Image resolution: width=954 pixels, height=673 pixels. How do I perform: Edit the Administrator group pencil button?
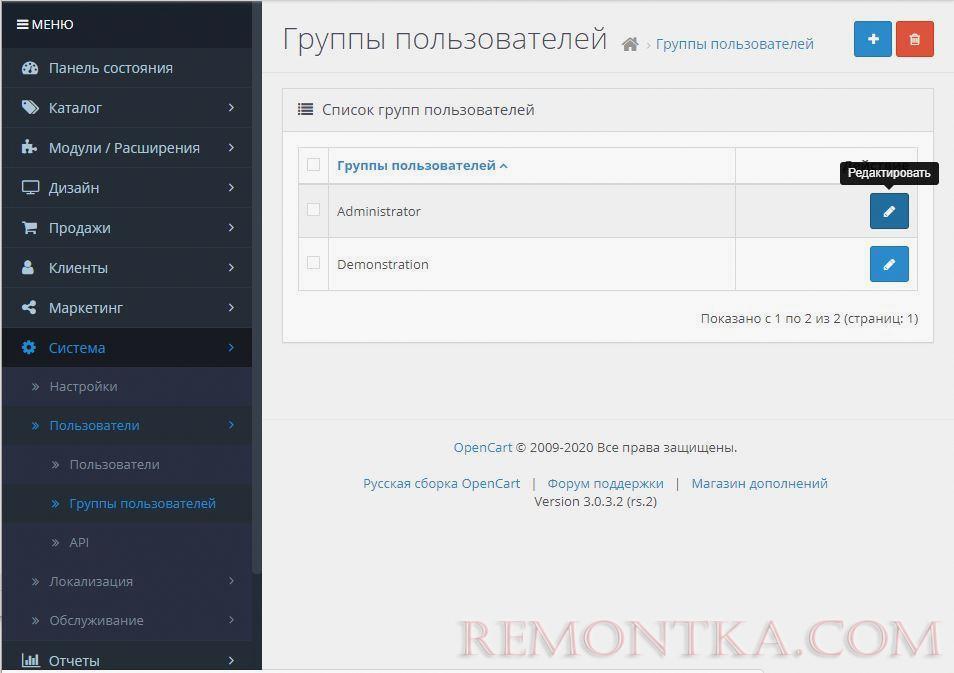889,211
